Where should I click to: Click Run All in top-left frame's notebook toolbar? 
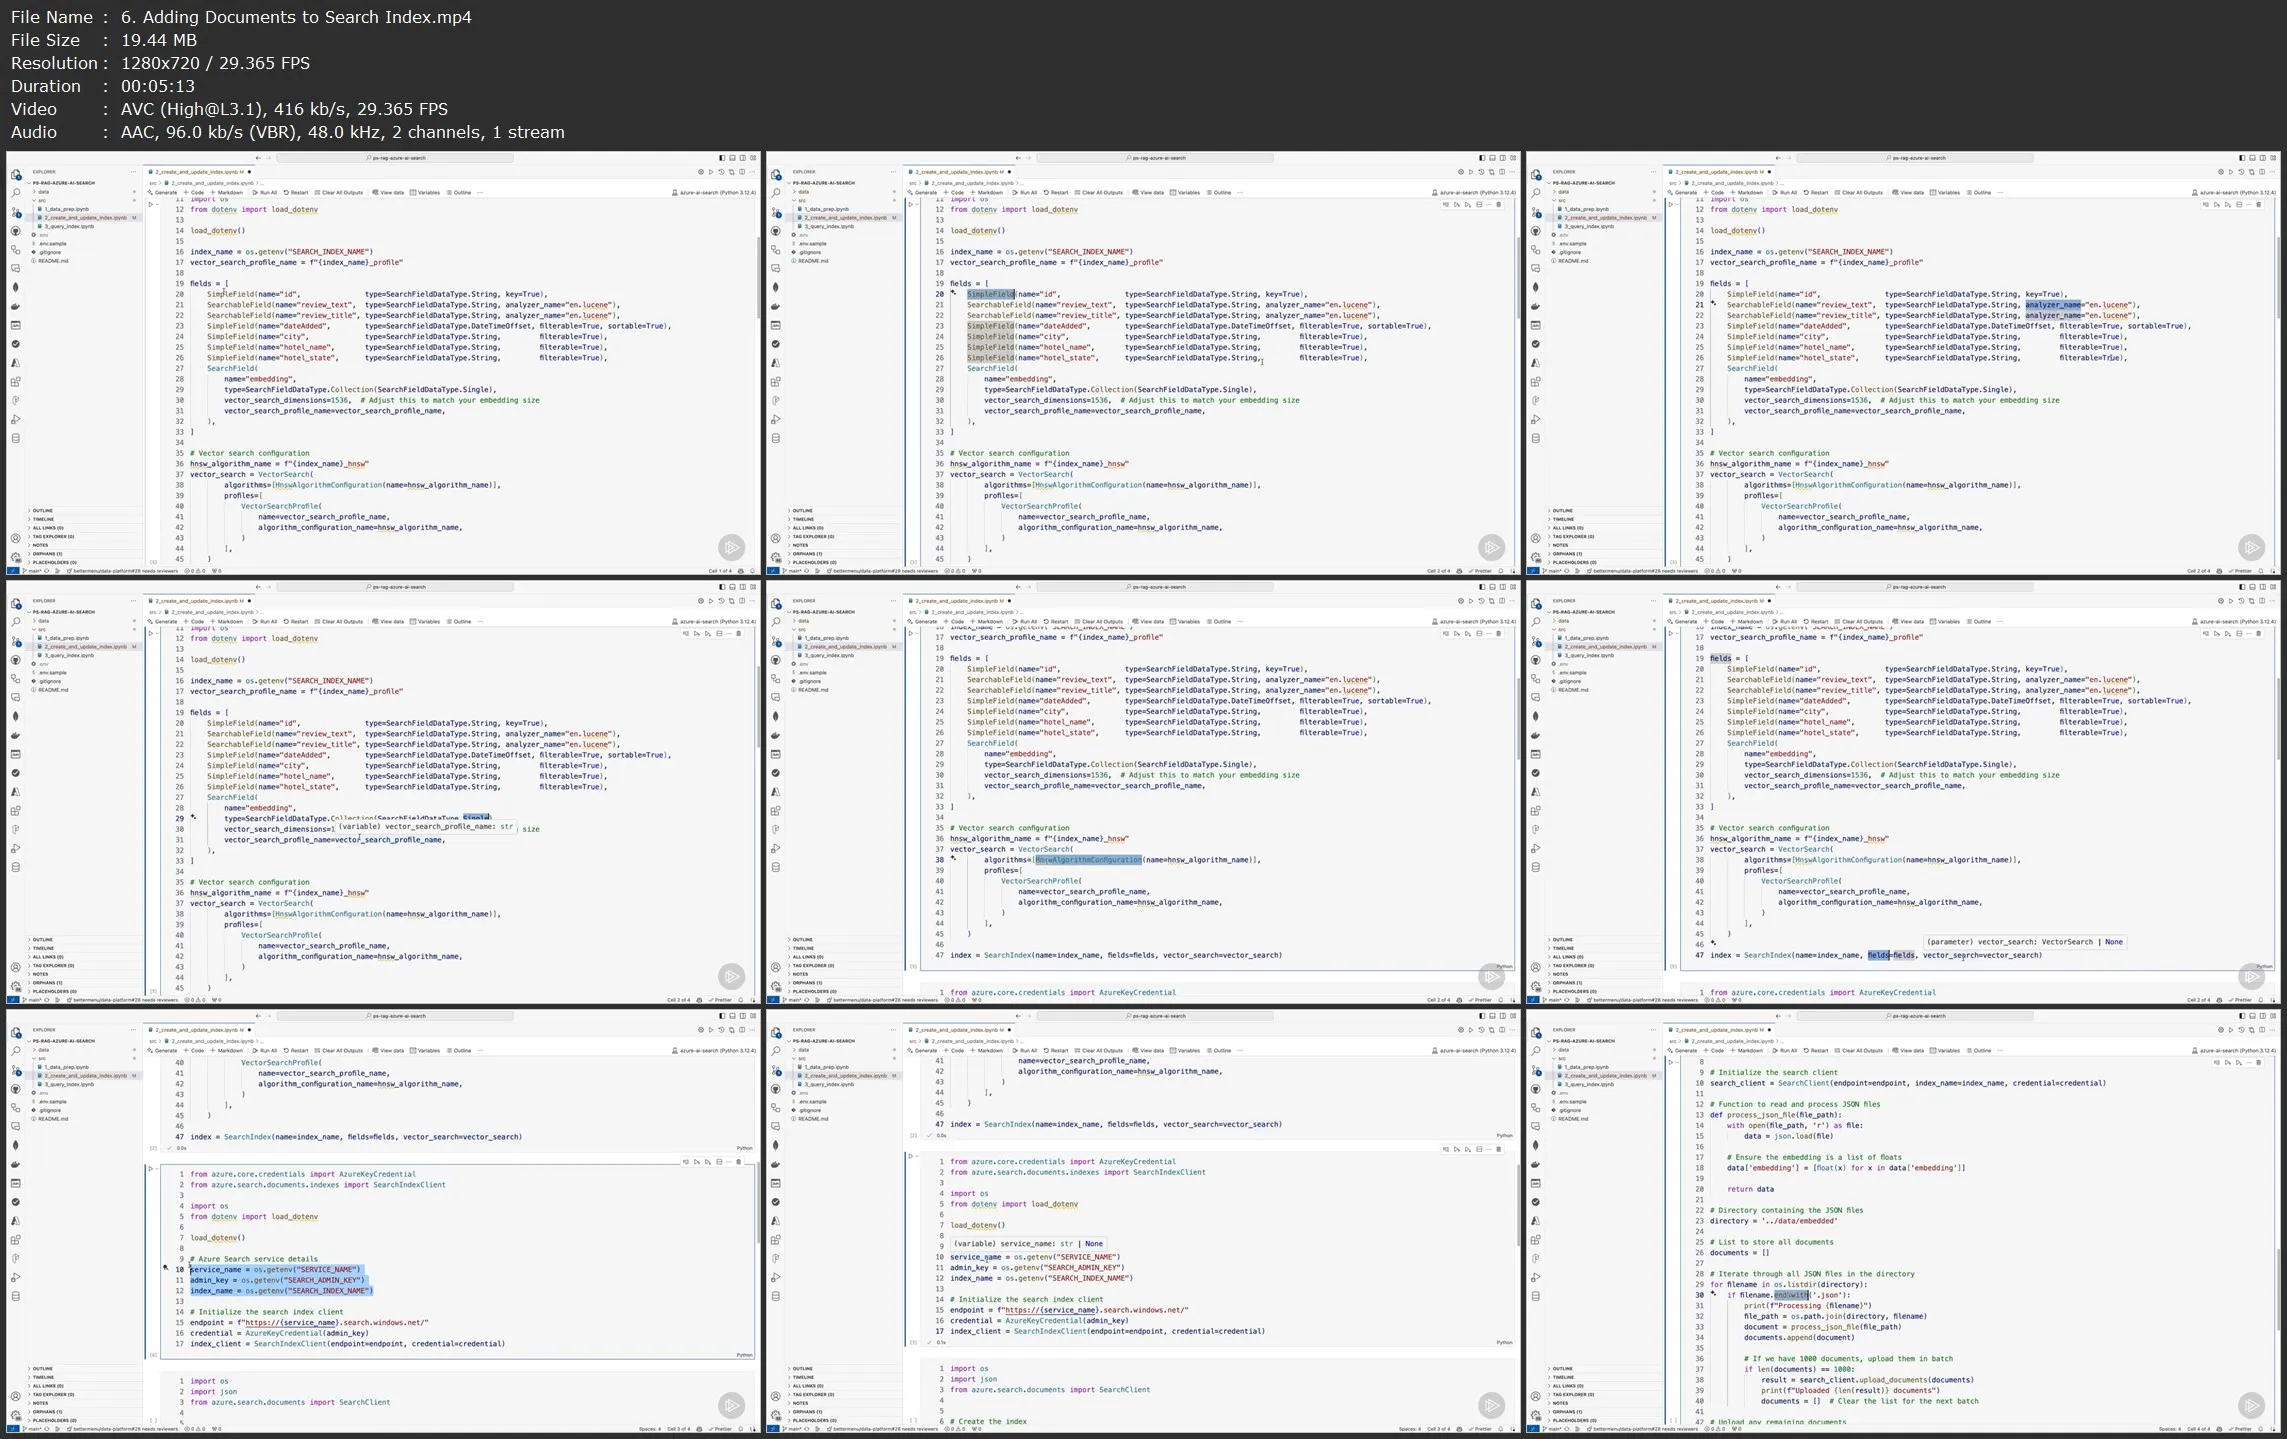(265, 192)
